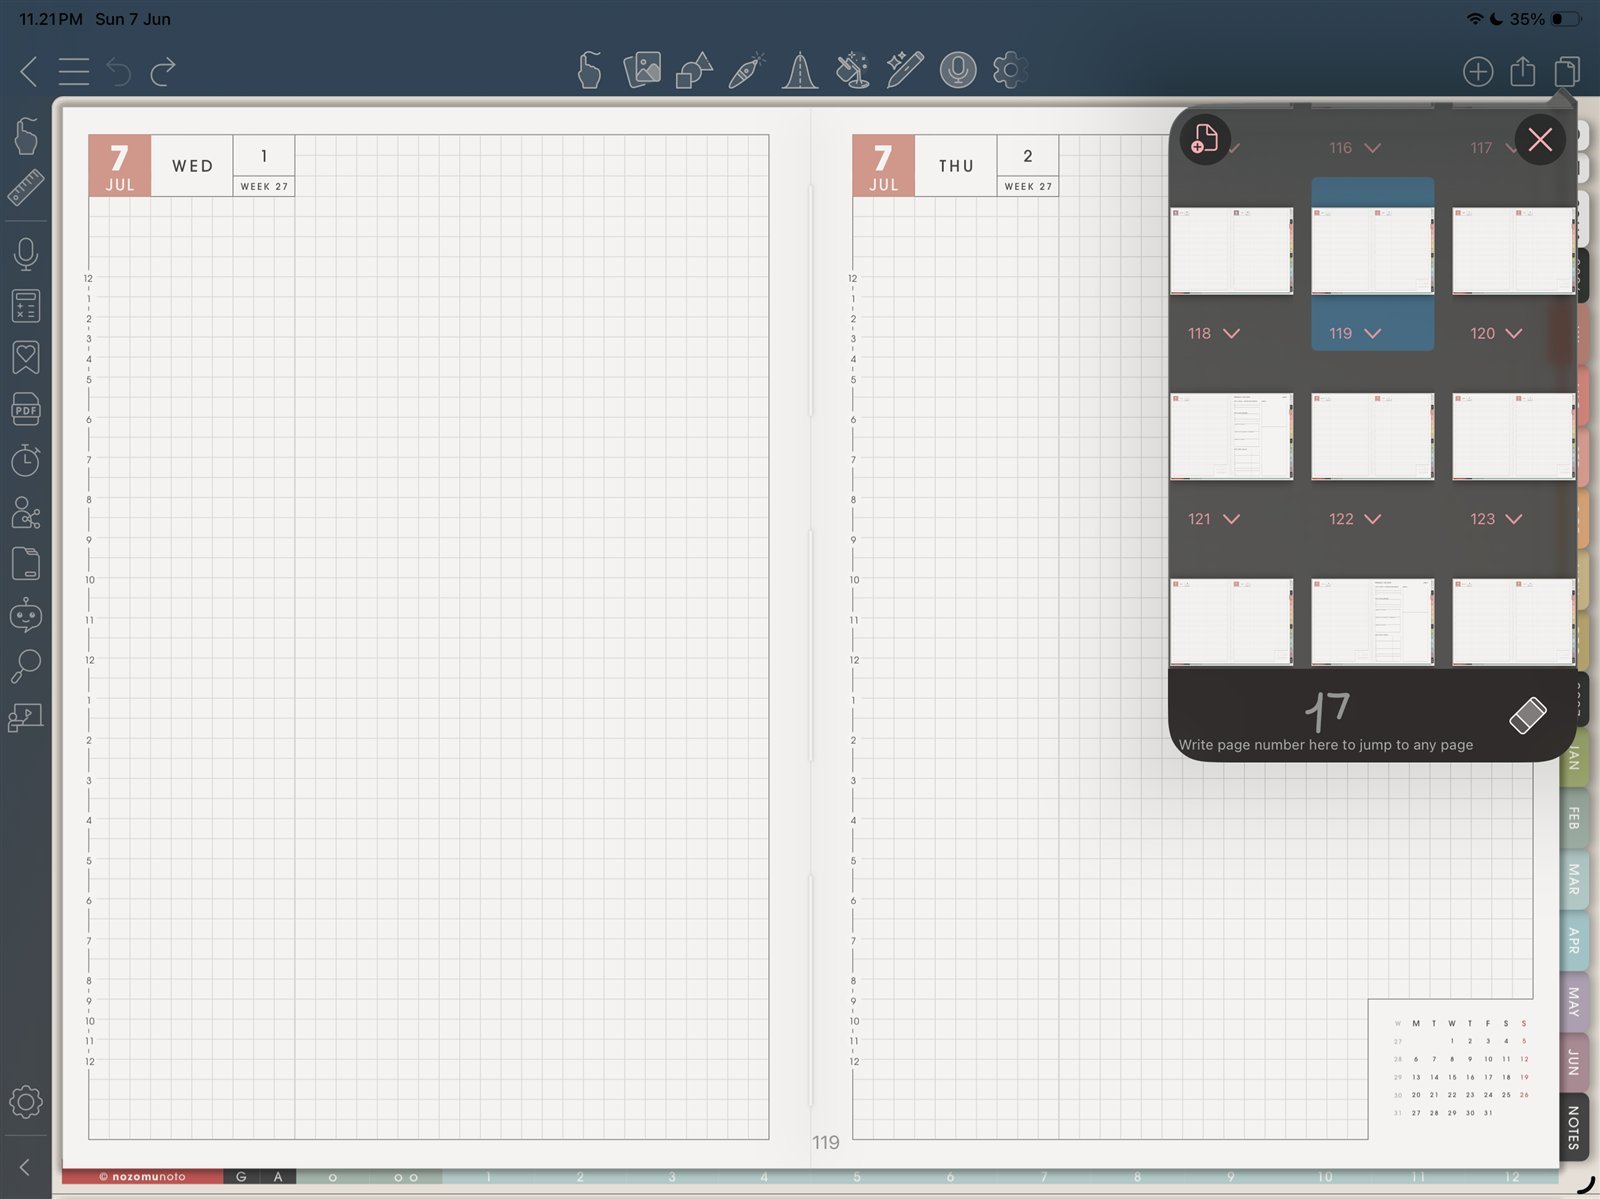Screen dimensions: 1600x1199
Task: Expand options for page 118
Action: click(x=1232, y=333)
